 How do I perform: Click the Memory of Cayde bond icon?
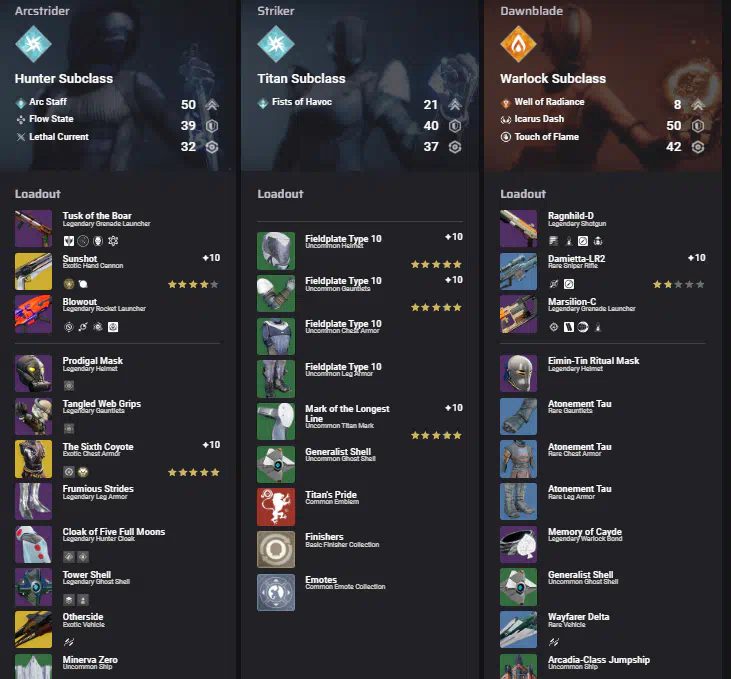[x=518, y=545]
